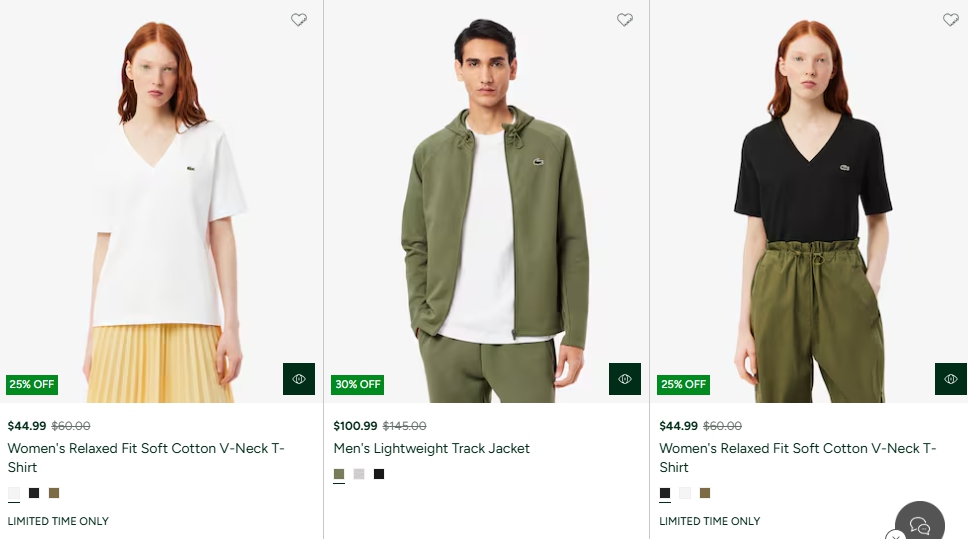Open quick view for Men's Track Jacket

coord(625,379)
